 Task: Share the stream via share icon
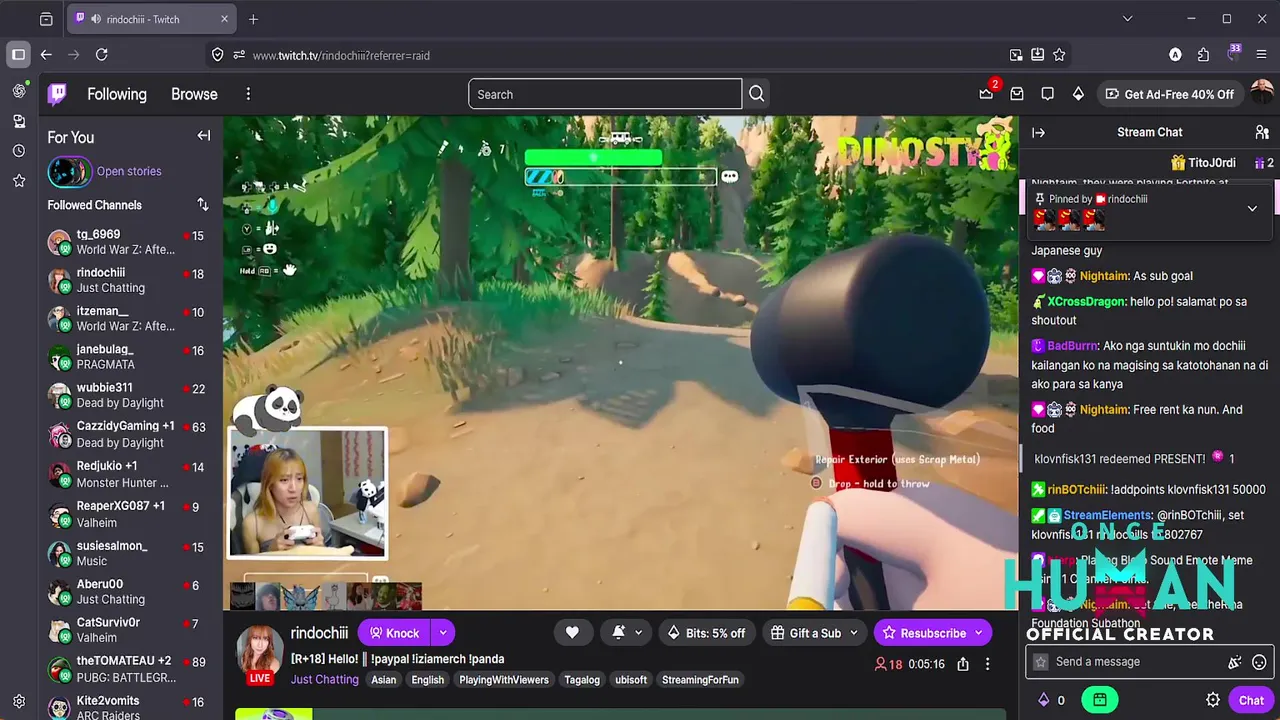click(962, 664)
